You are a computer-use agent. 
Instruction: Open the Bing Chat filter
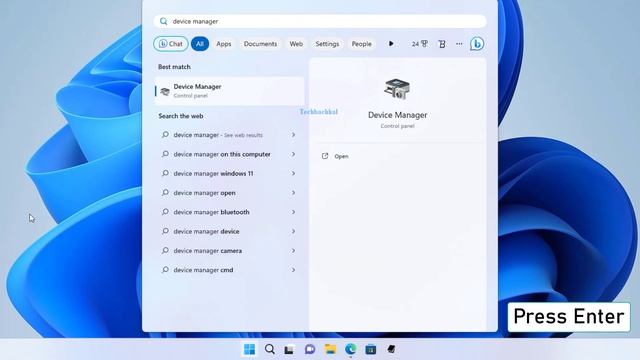pyautogui.click(x=171, y=44)
